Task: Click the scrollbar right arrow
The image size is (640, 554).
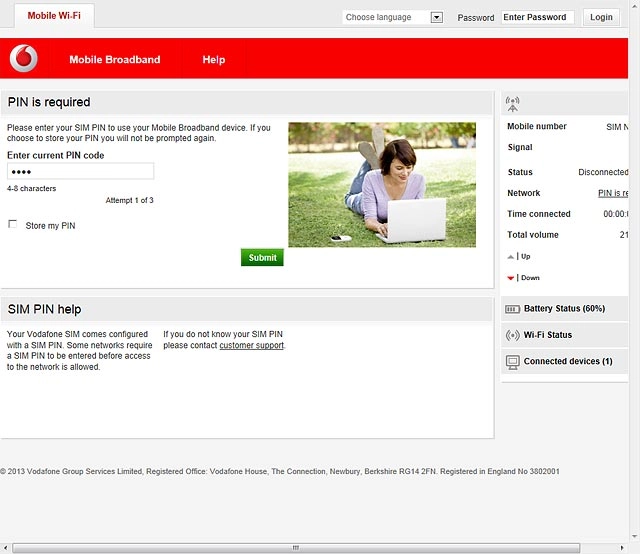Action: pyautogui.click(x=622, y=548)
